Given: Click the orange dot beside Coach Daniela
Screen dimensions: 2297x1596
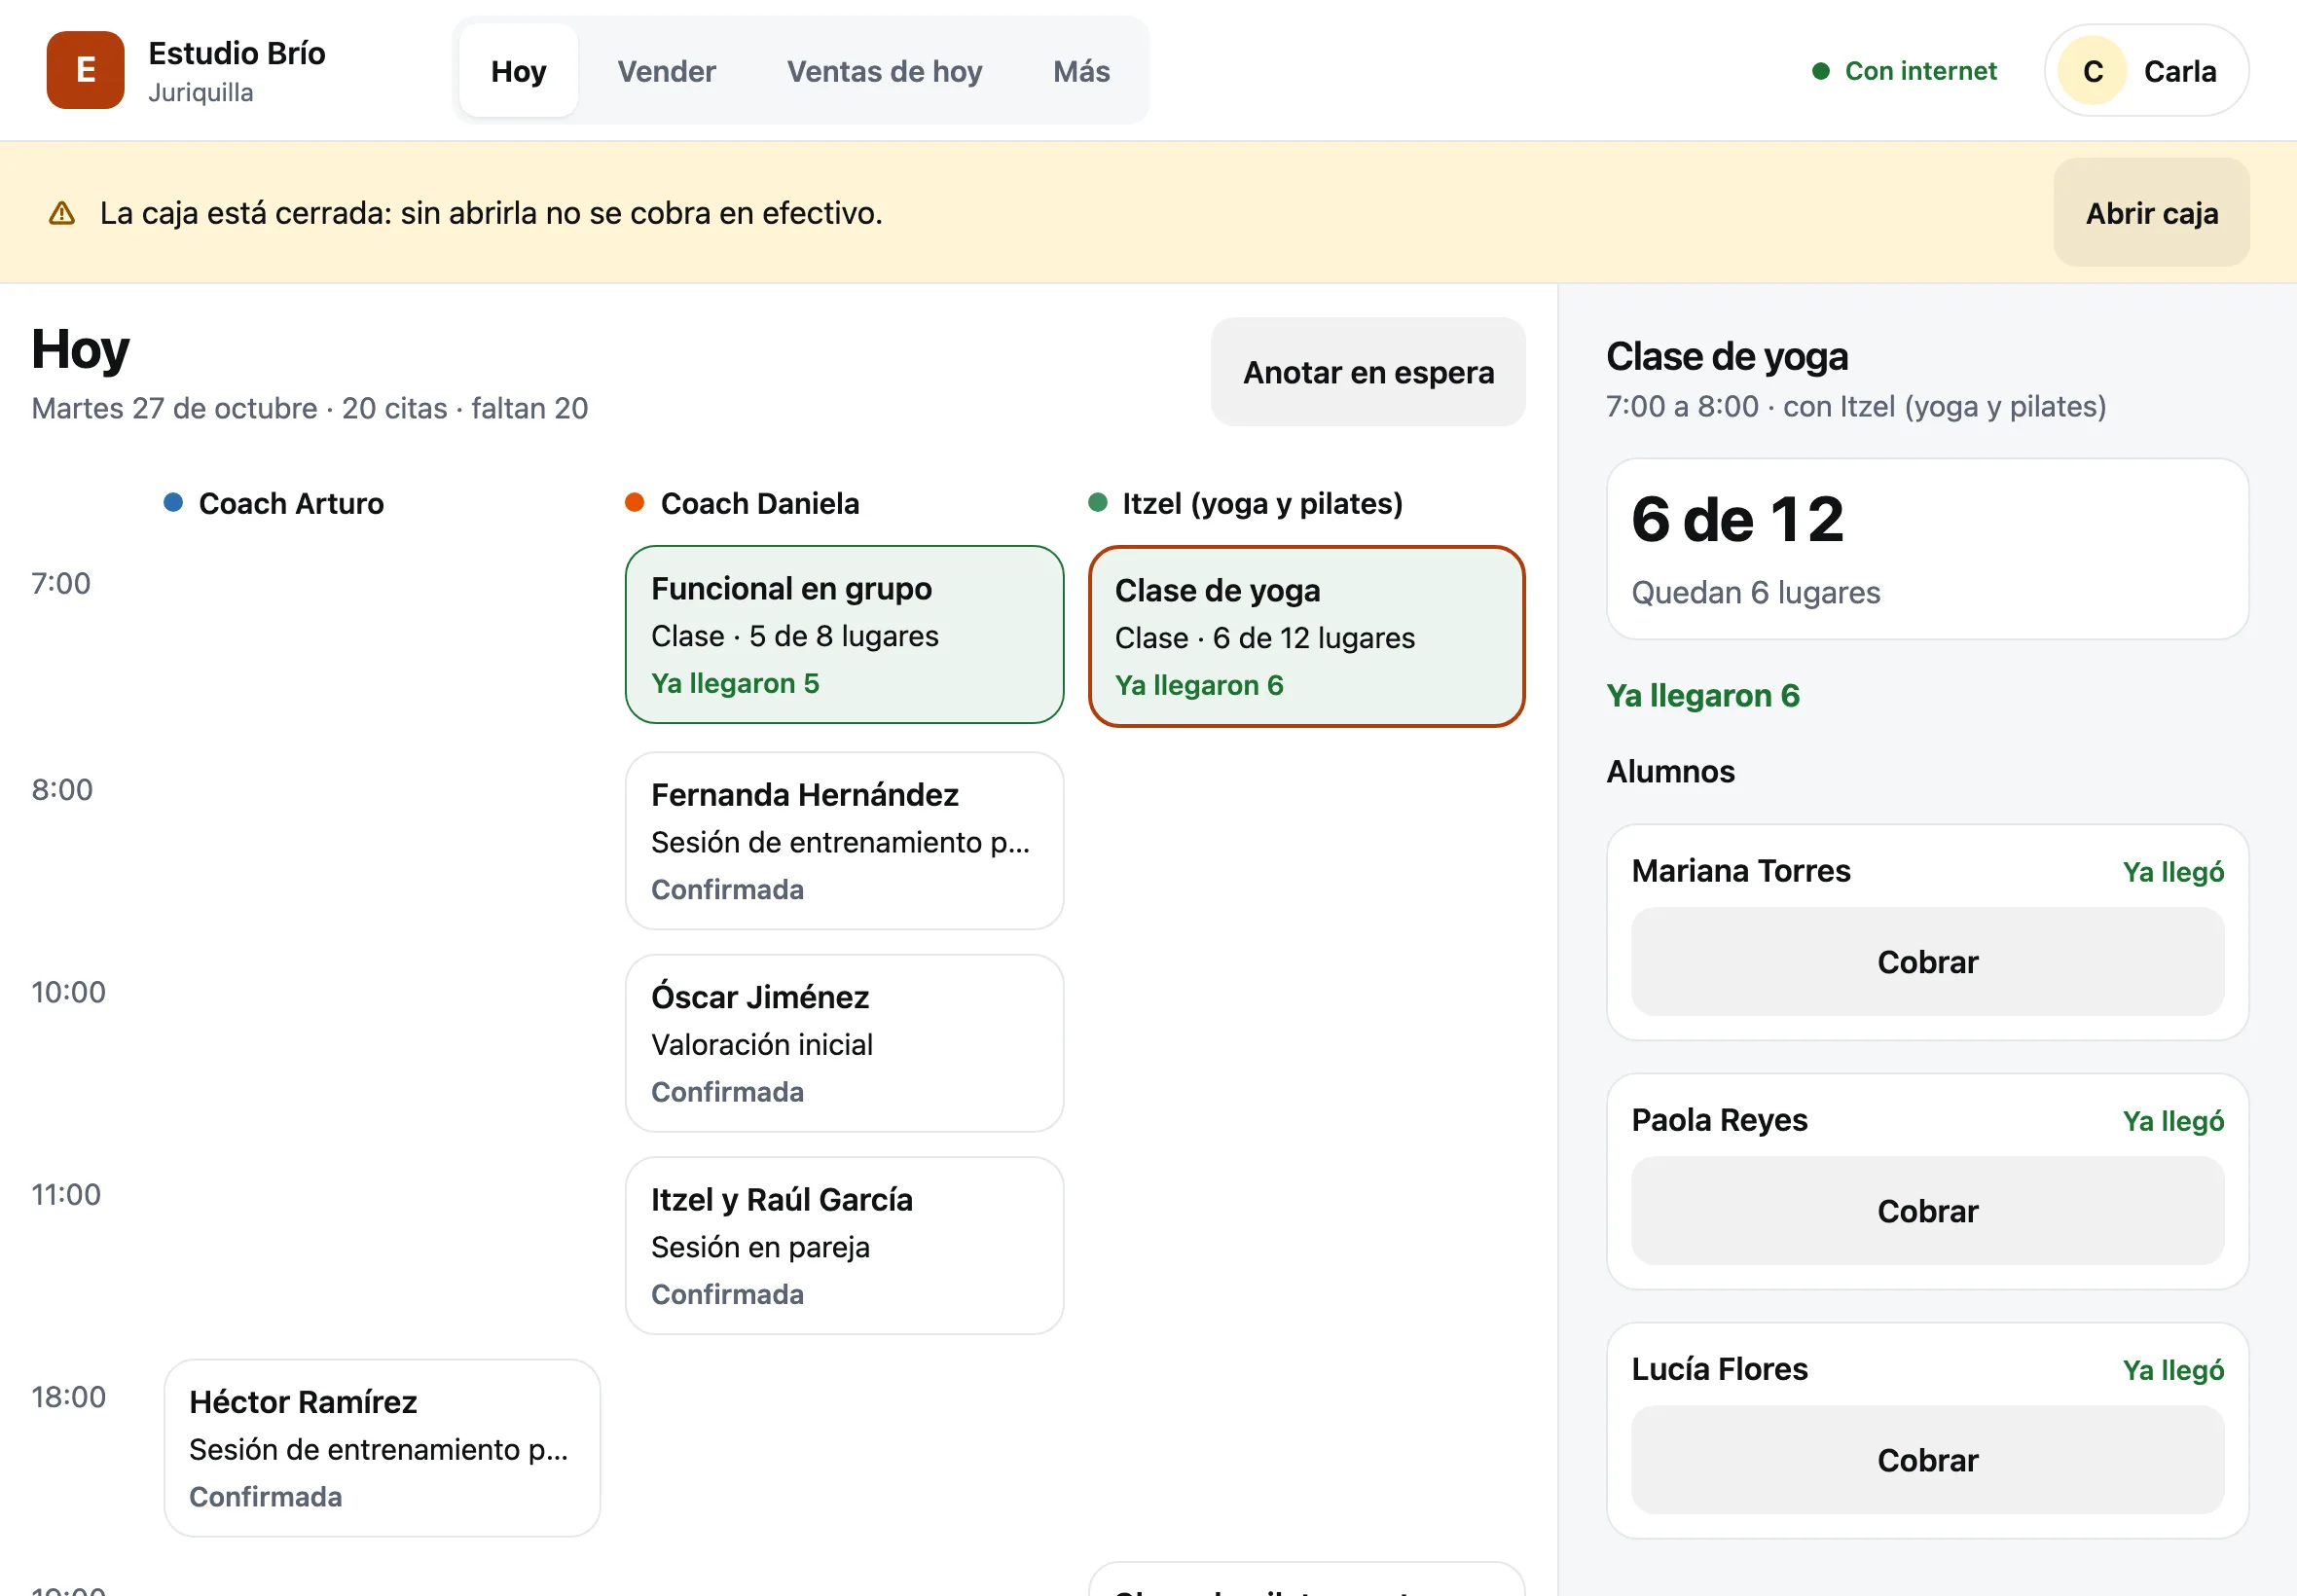Looking at the screenshot, I should pos(634,502).
